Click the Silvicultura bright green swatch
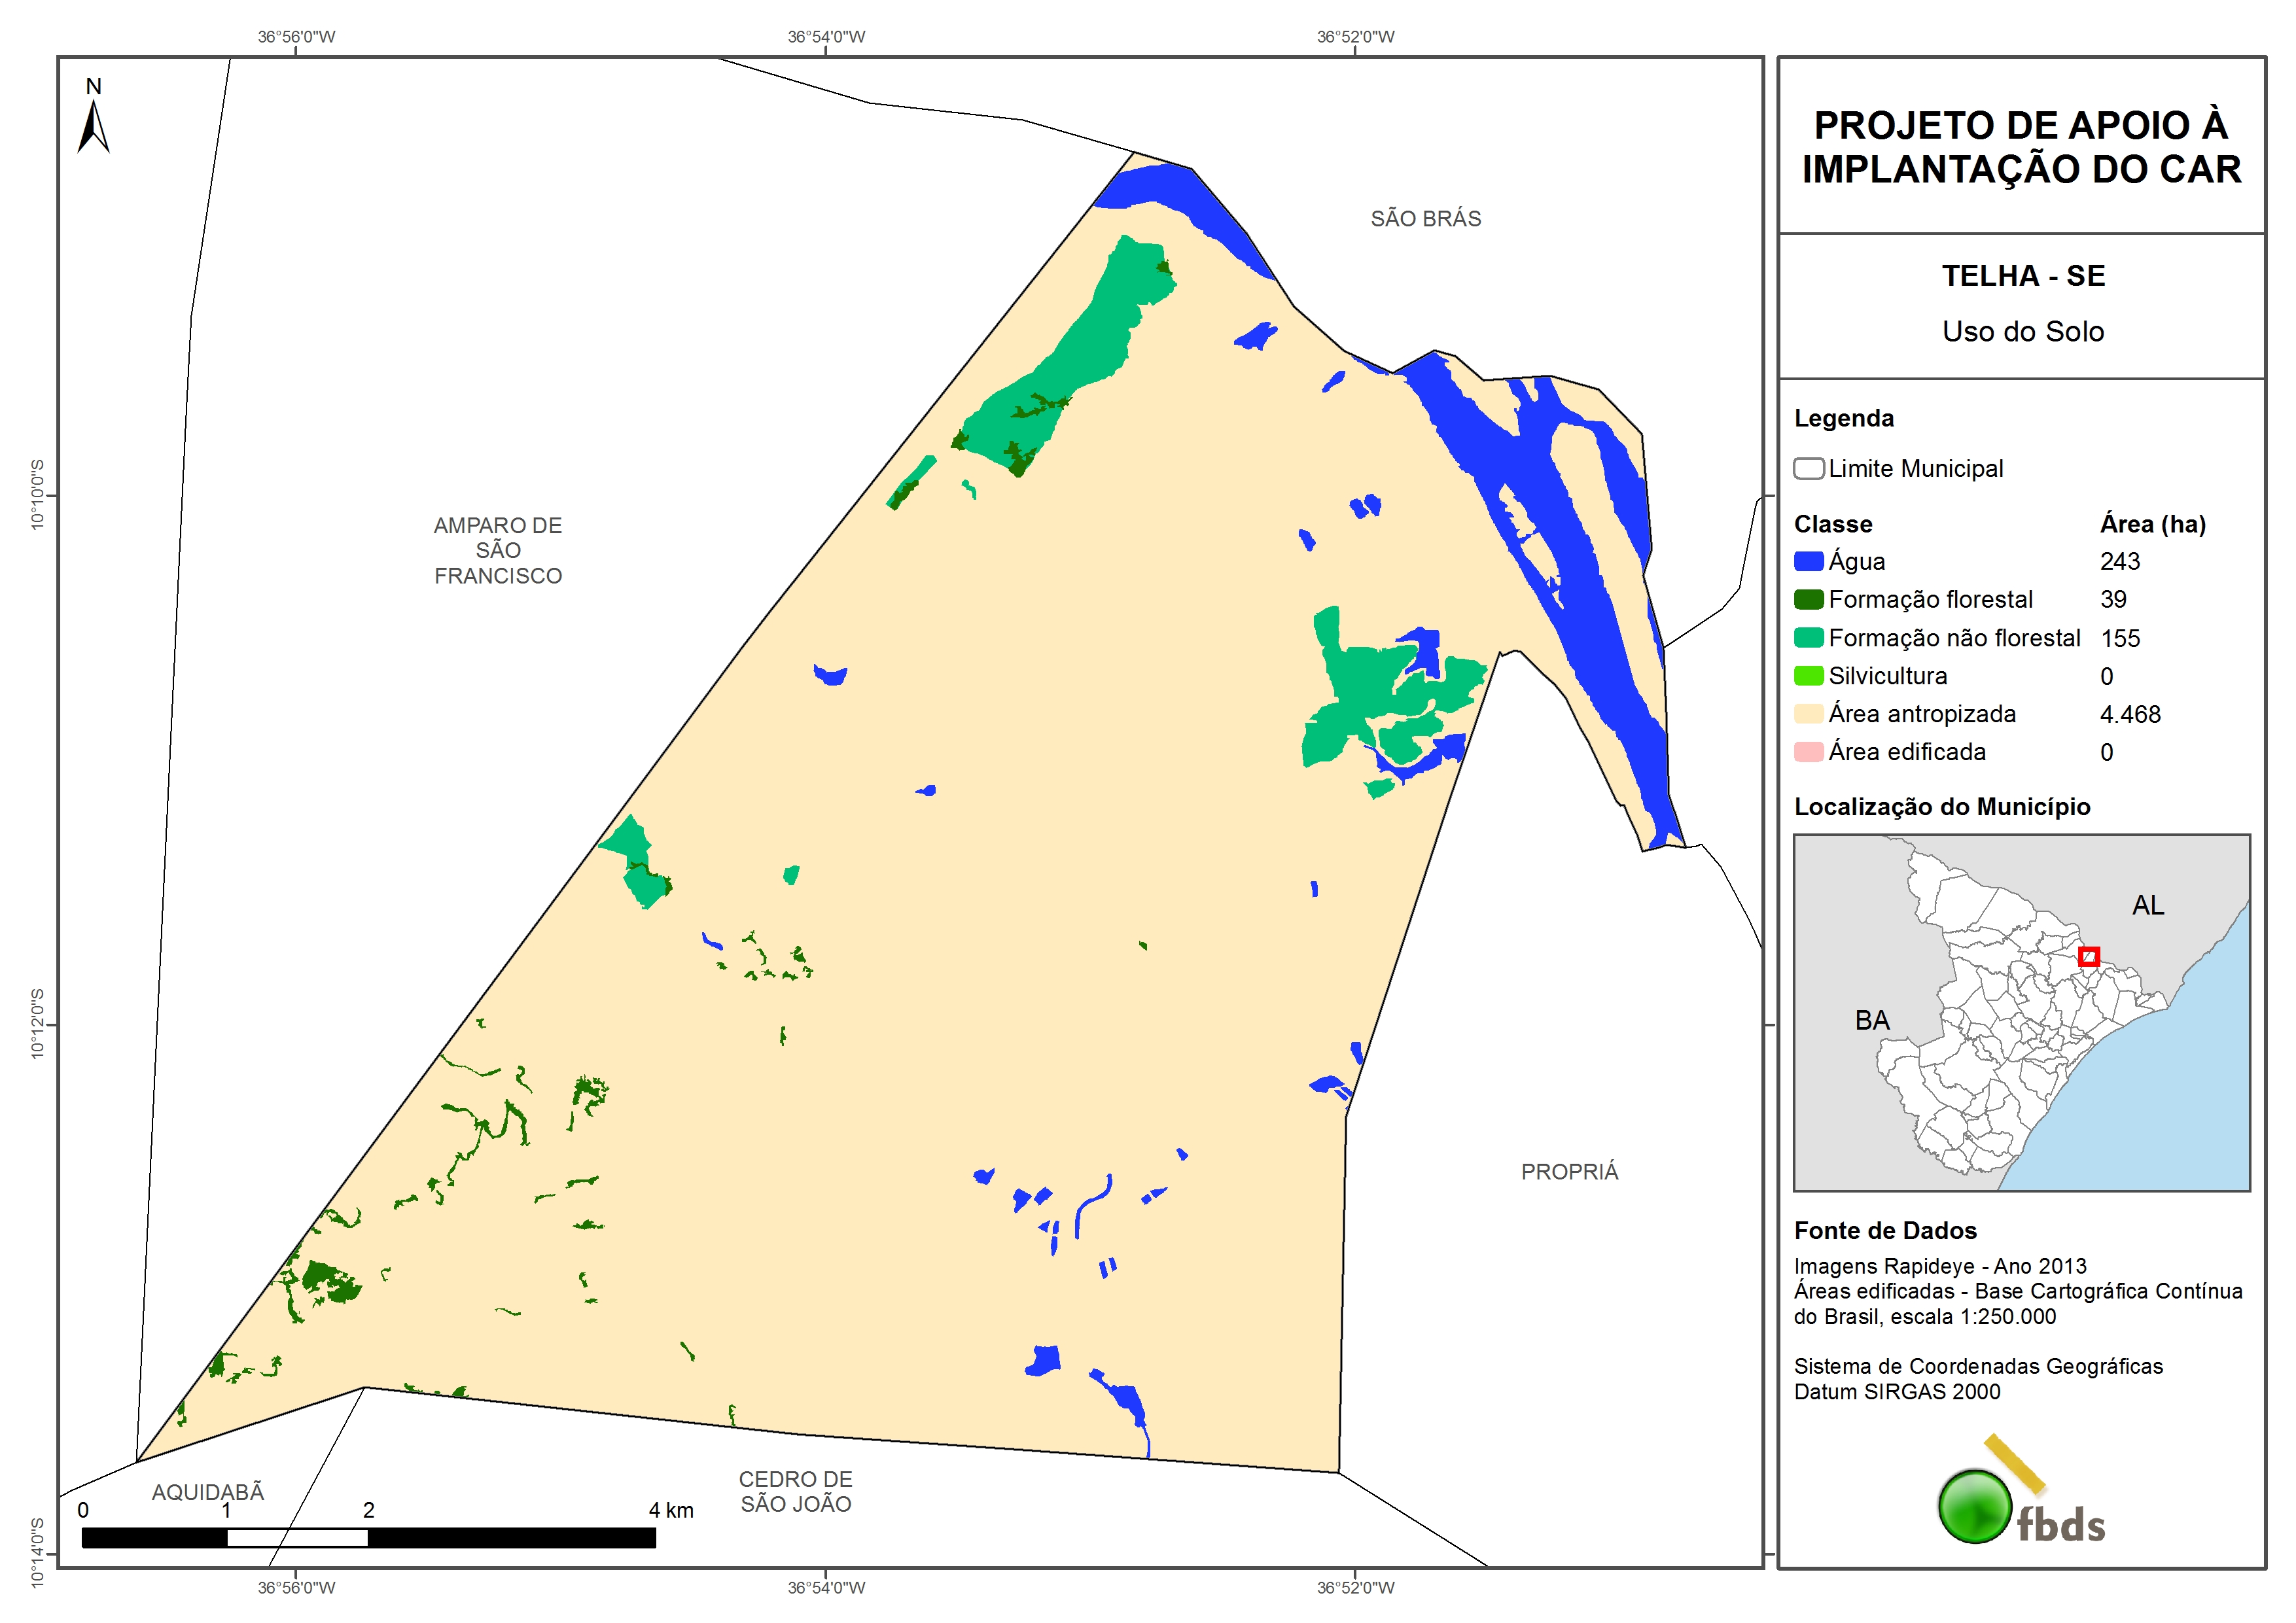This screenshot has height=1623, width=2296. 1808,676
